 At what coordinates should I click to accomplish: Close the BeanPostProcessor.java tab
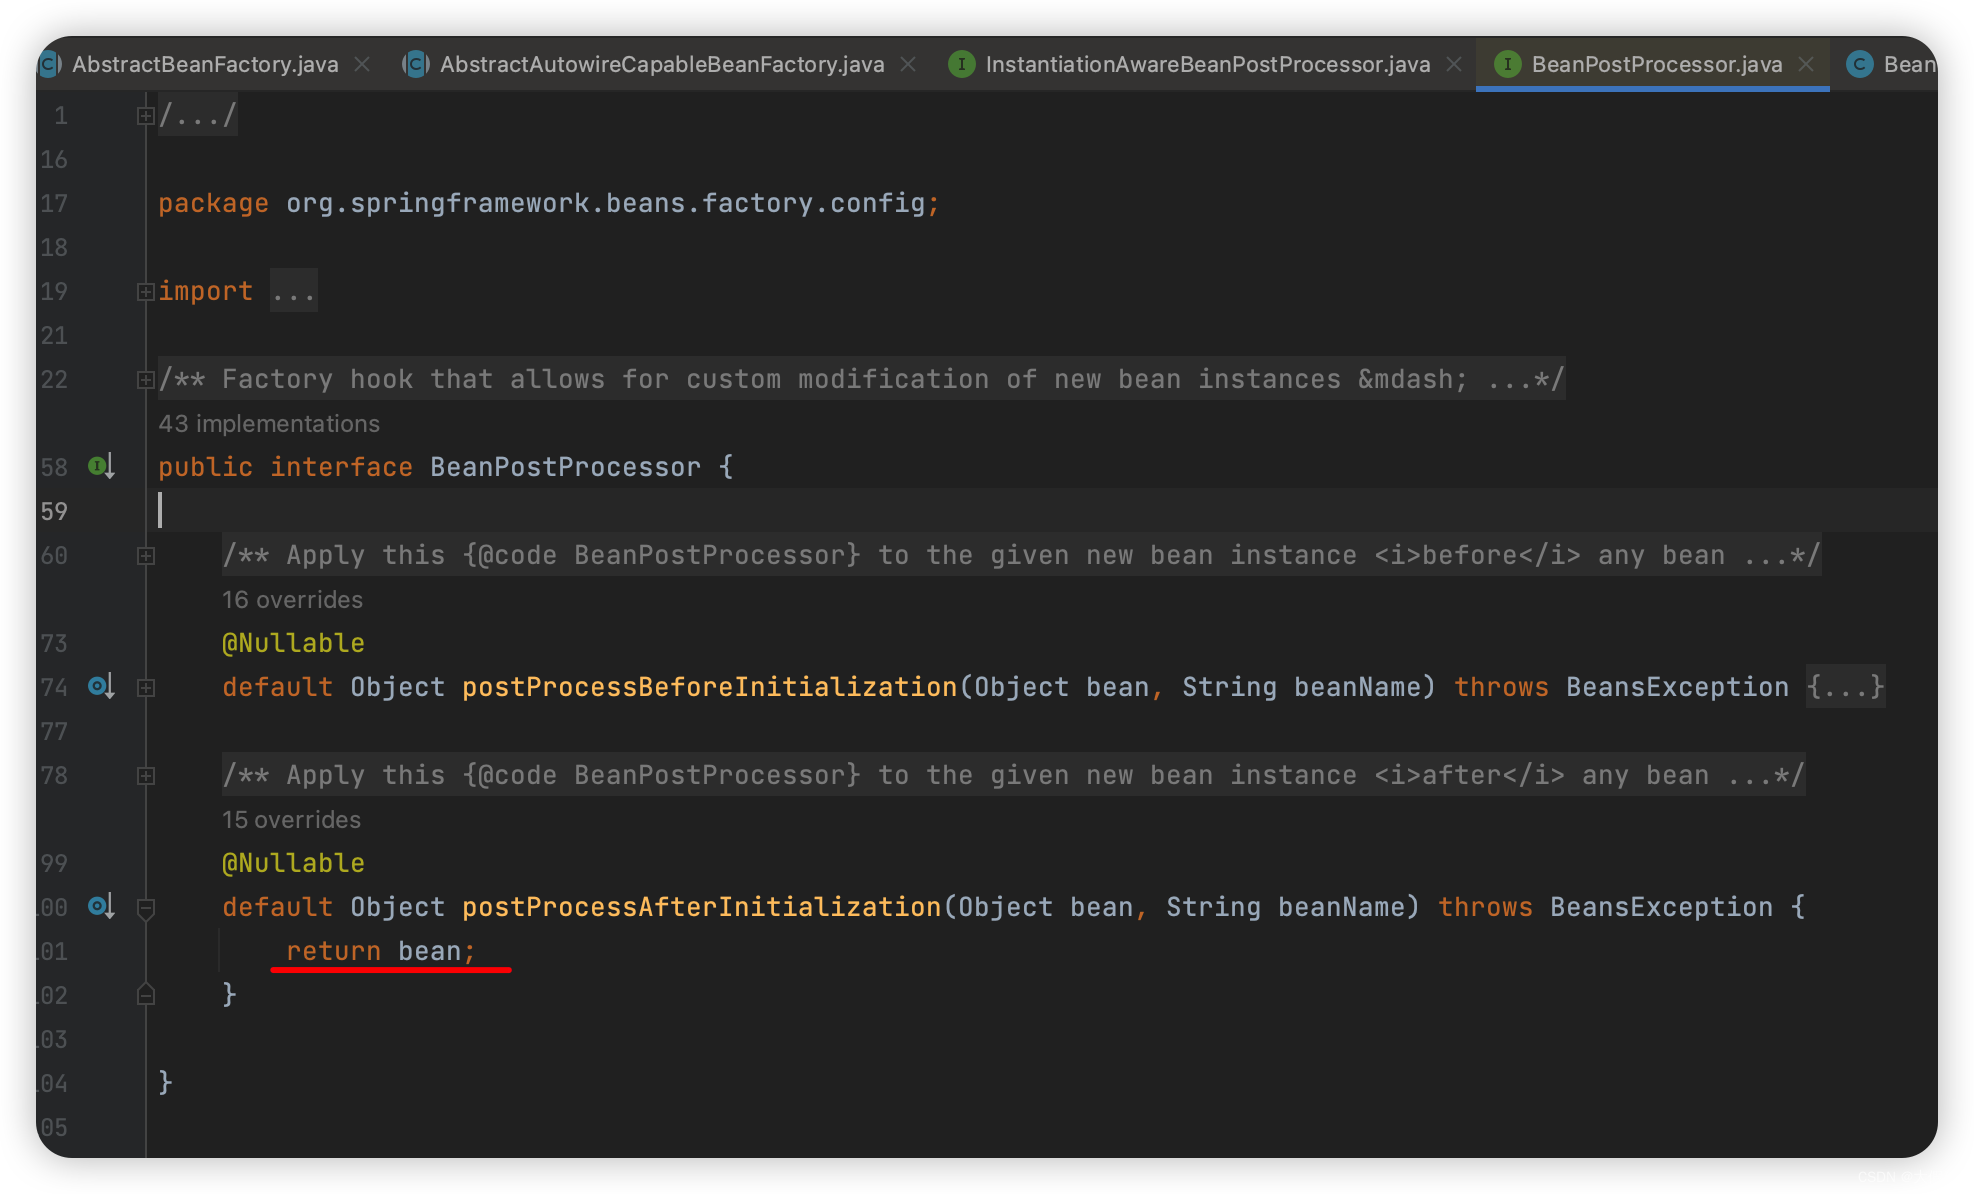[x=1806, y=64]
